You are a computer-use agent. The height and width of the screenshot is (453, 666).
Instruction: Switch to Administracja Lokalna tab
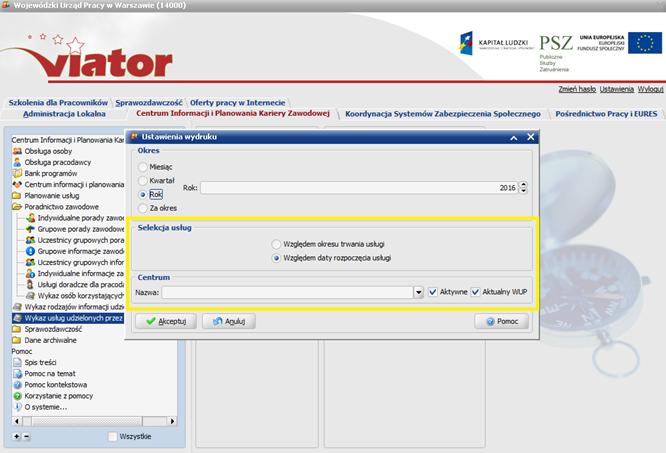pyautogui.click(x=64, y=114)
